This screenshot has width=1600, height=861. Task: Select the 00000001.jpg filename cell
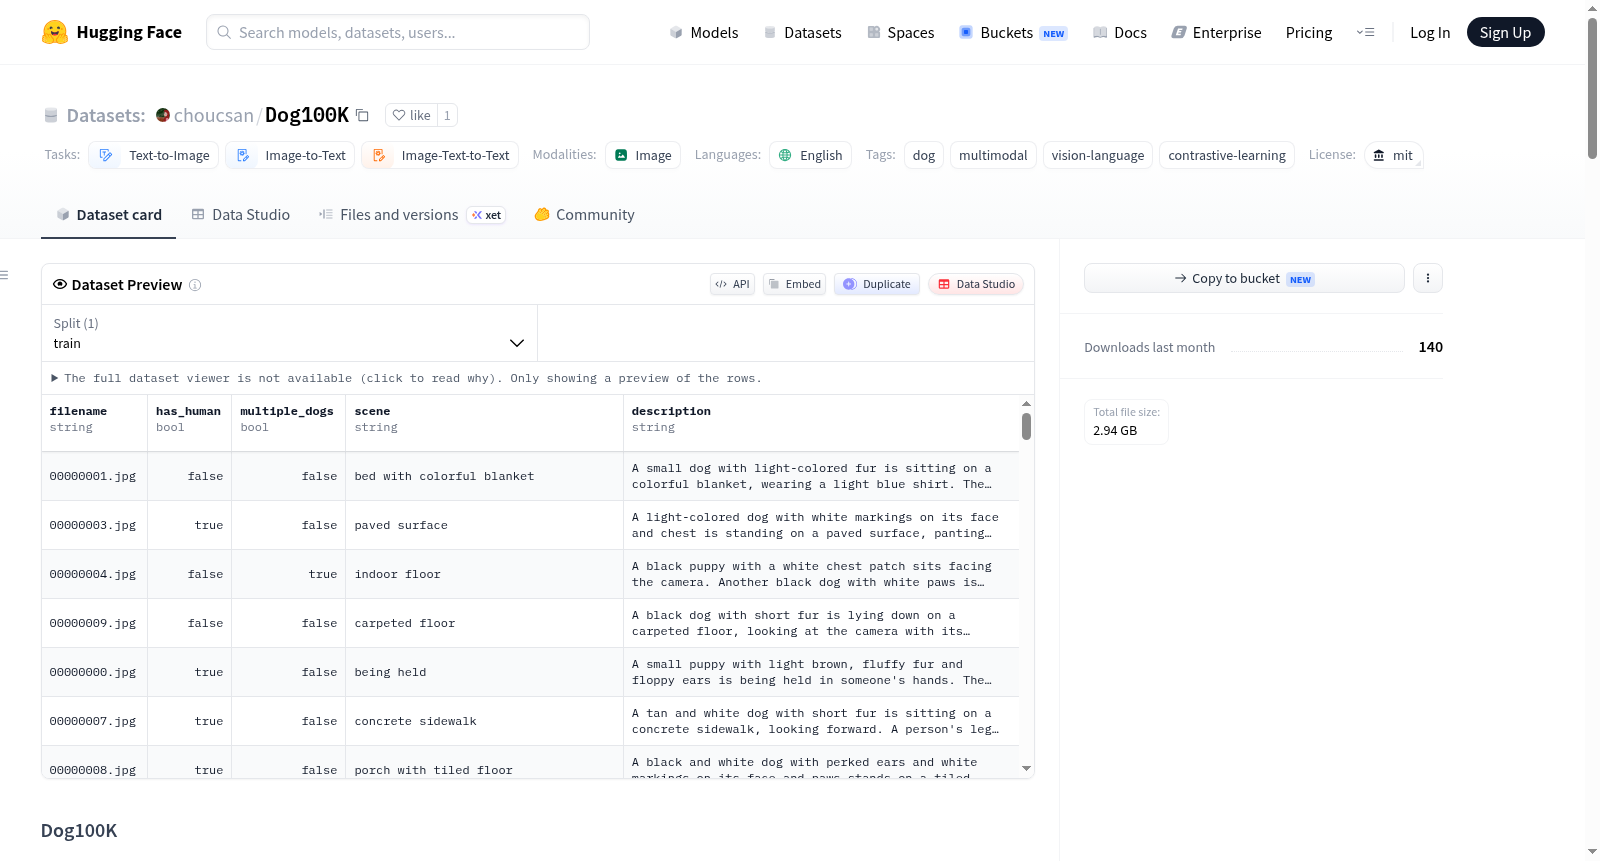click(x=95, y=476)
